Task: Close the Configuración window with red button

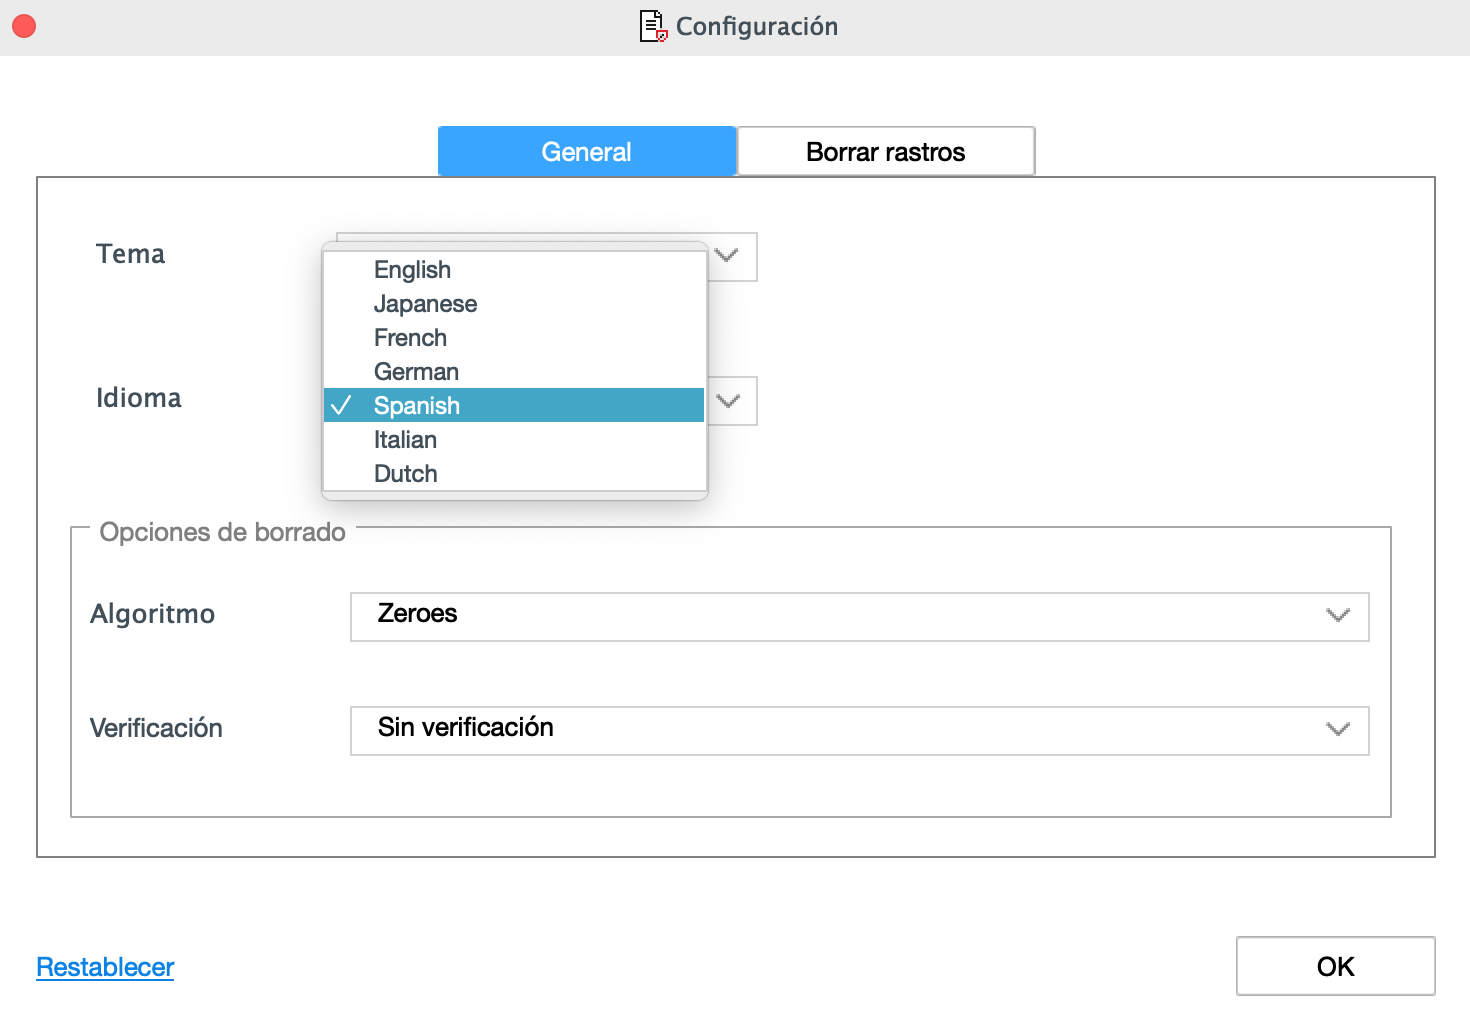Action: 24,26
